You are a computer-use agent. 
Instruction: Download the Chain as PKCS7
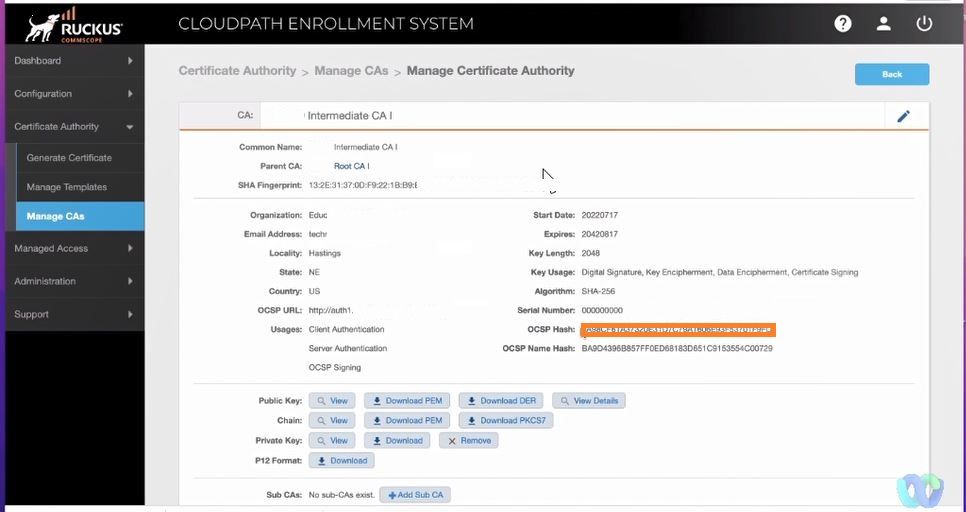tap(506, 421)
